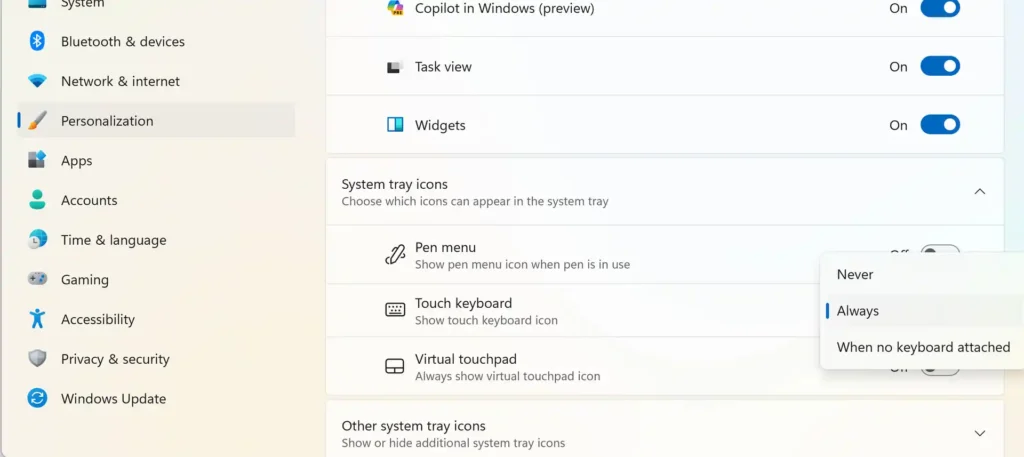
Task: Open Bluetooth & devices settings
Action: 156,42
